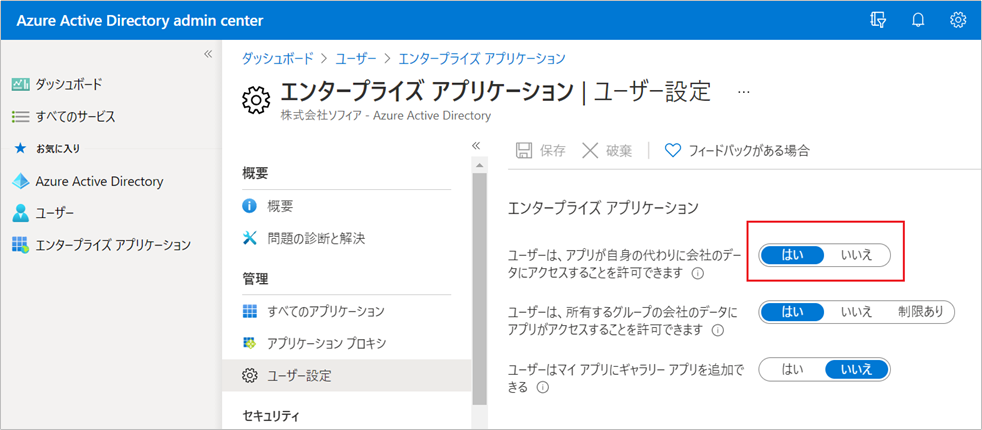Open すべてのサービス in the sidebar

pos(75,116)
